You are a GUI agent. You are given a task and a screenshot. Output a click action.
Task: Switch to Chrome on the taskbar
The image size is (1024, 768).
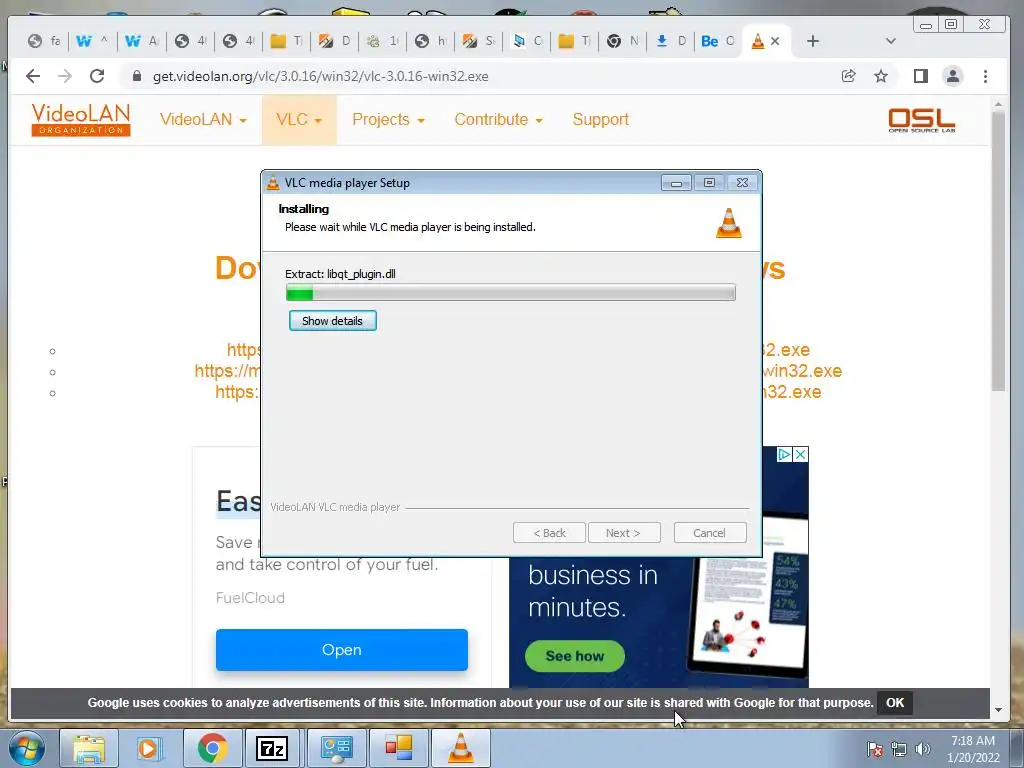(212, 748)
